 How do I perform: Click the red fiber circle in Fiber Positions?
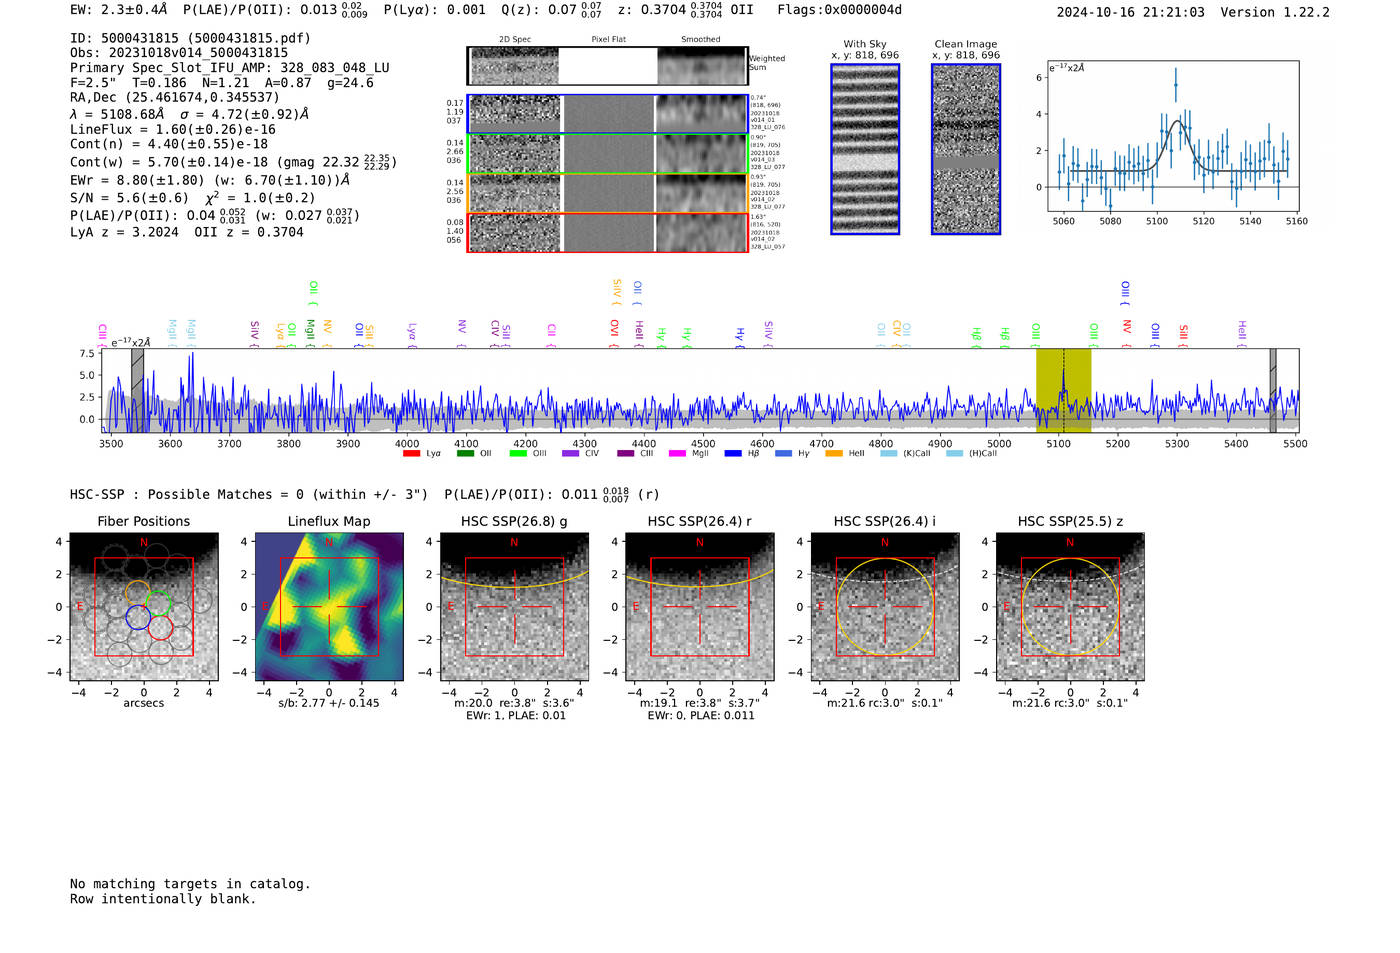point(160,628)
